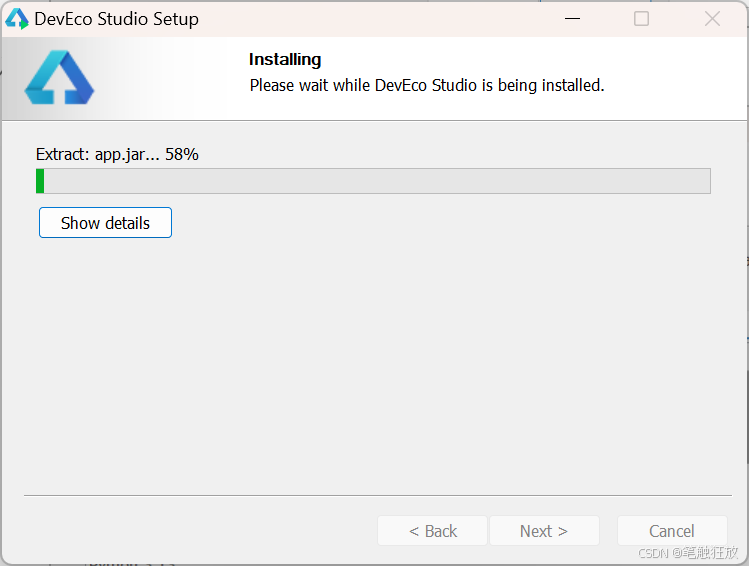The height and width of the screenshot is (566, 749).
Task: Click the bold 'Installing' heading
Action: (285, 59)
